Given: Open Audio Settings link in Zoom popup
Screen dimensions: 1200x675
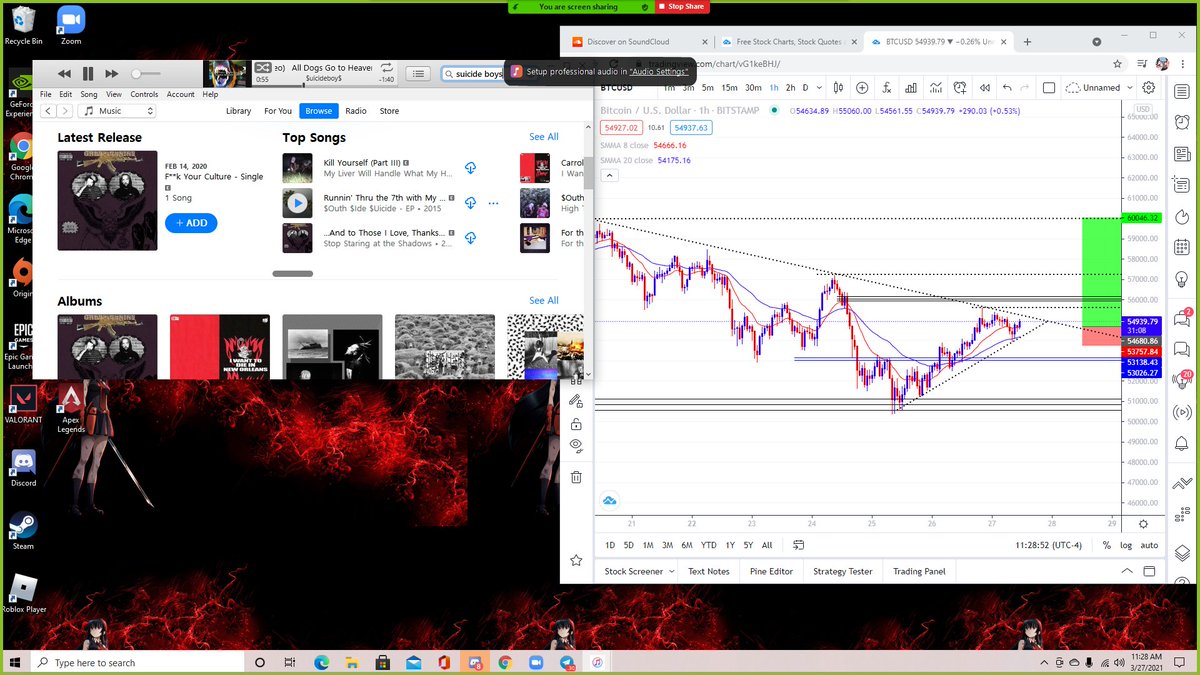Looking at the screenshot, I should point(659,72).
